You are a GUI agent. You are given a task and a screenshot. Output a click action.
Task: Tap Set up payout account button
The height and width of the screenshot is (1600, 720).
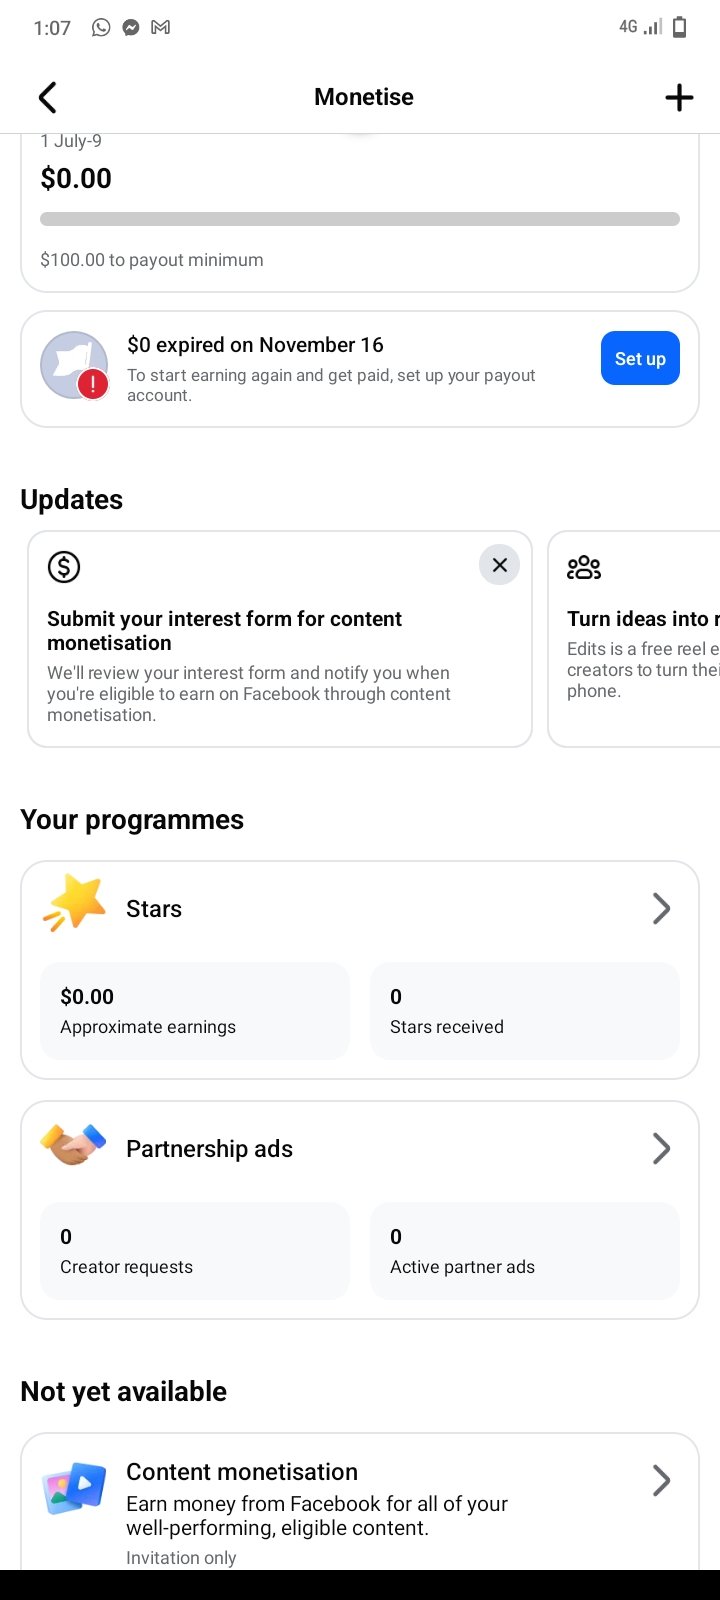[640, 359]
